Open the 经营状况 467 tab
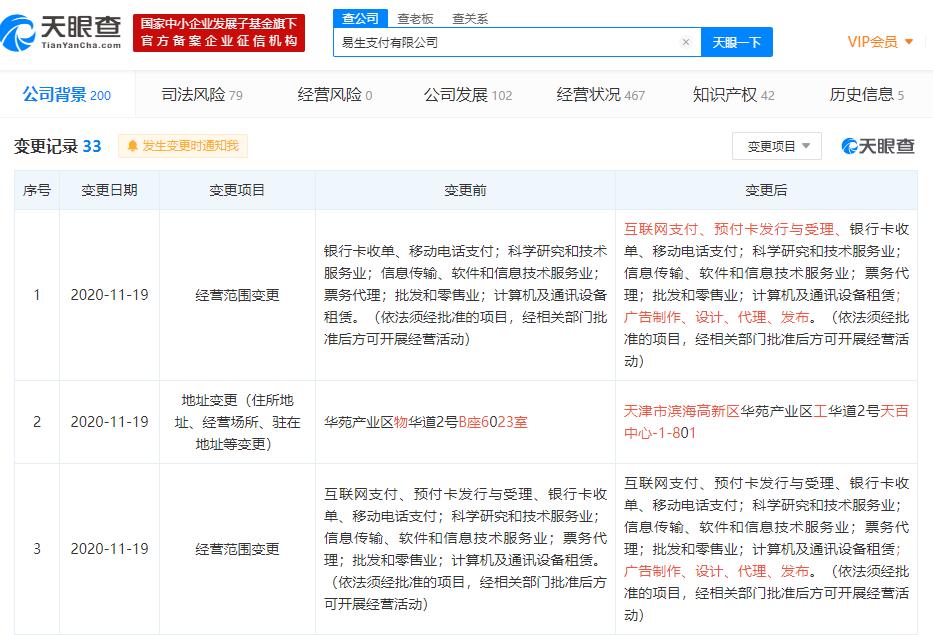 pos(600,94)
